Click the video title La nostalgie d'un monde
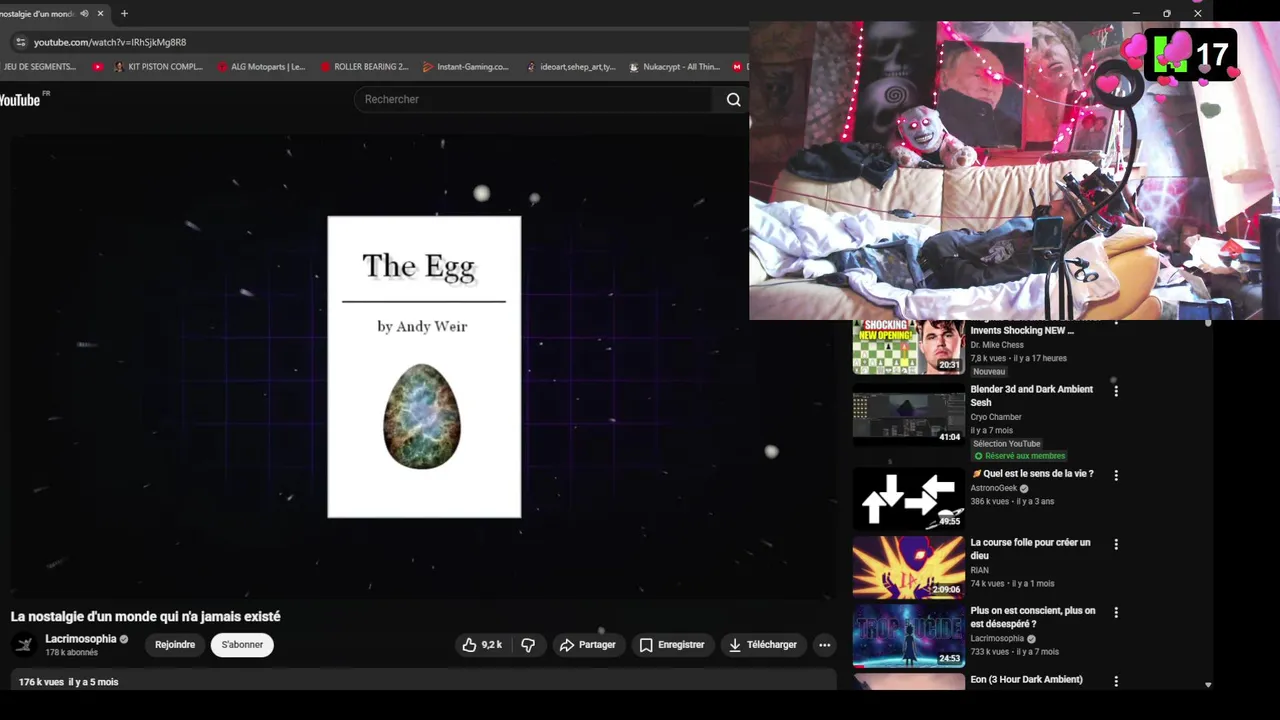Image resolution: width=1280 pixels, height=720 pixels. tap(145, 617)
